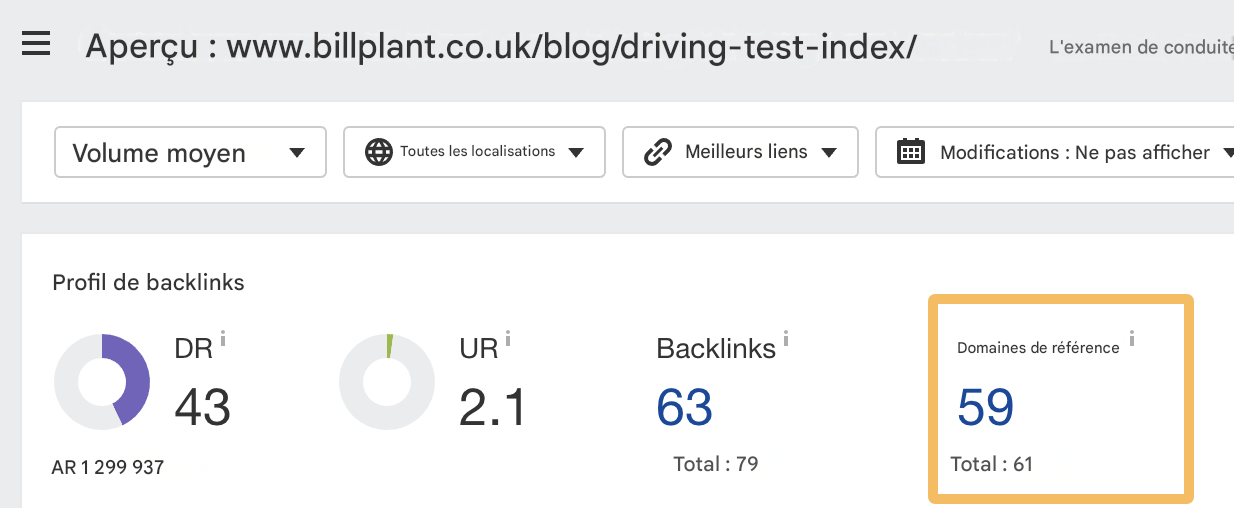Screen dimensions: 1234x508
Task: Open the Volume moyen dropdown
Action: tap(190, 152)
